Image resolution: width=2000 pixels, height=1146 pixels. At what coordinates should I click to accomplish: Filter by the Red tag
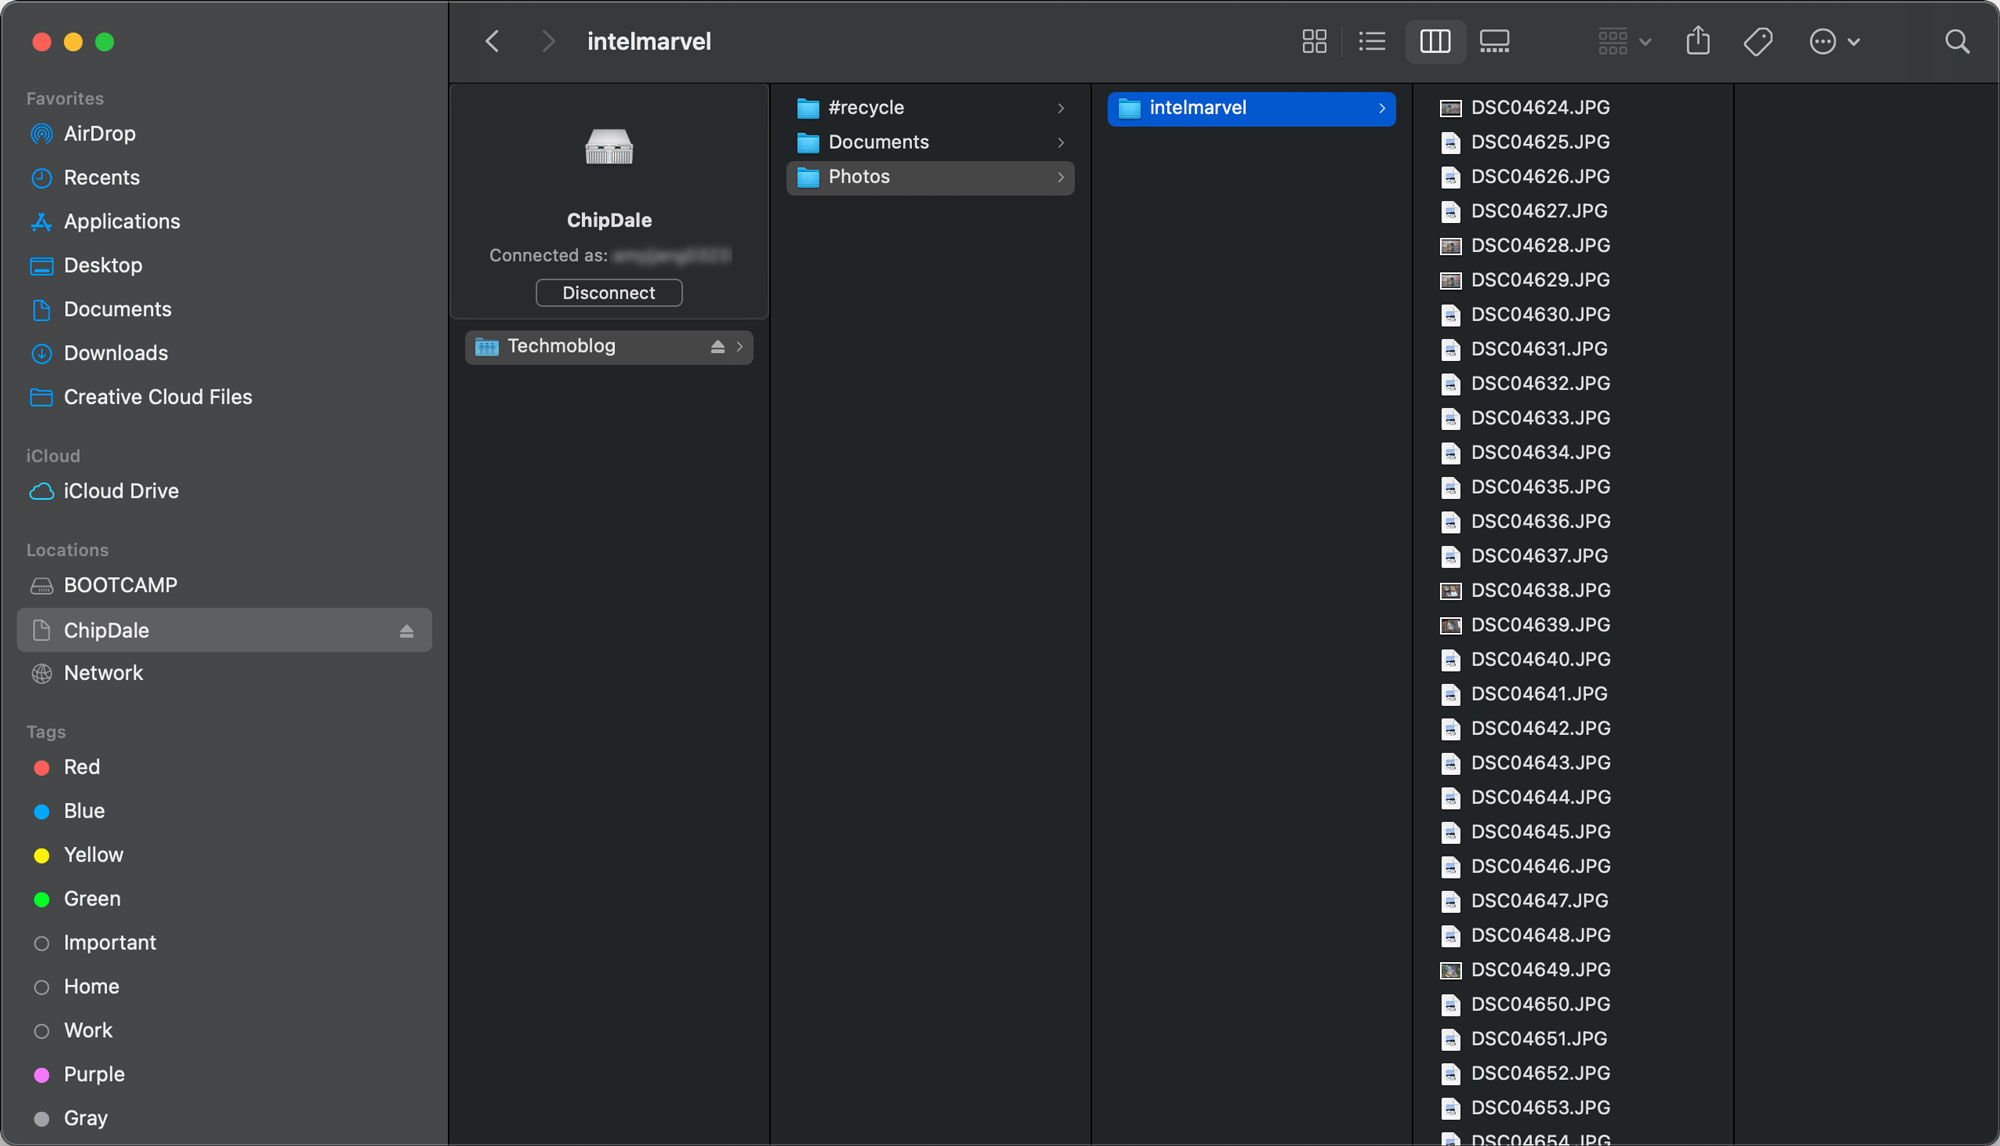pyautogui.click(x=81, y=767)
